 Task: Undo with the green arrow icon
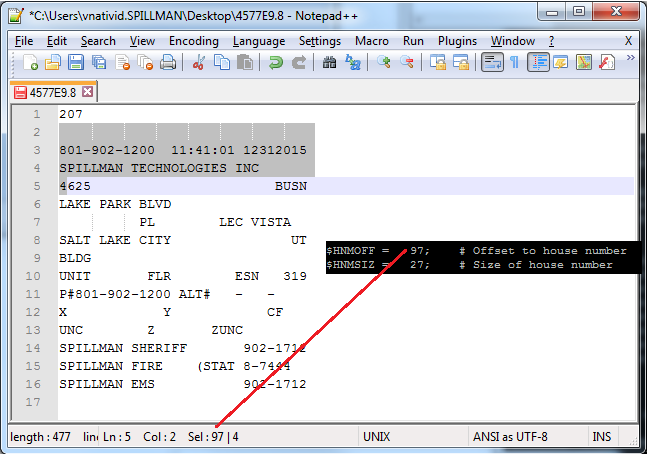pos(276,63)
